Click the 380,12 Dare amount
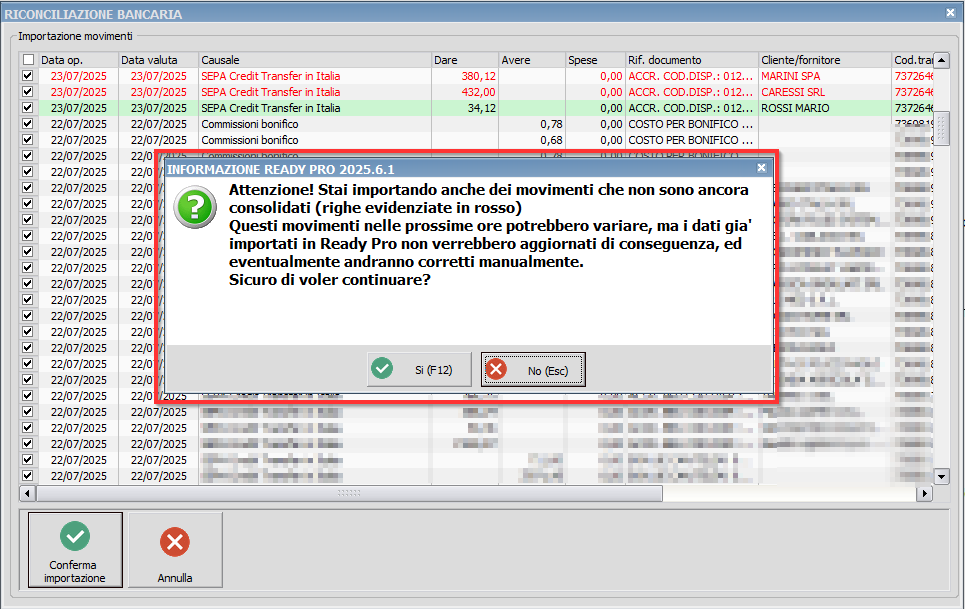This screenshot has width=965, height=609. tap(478, 76)
